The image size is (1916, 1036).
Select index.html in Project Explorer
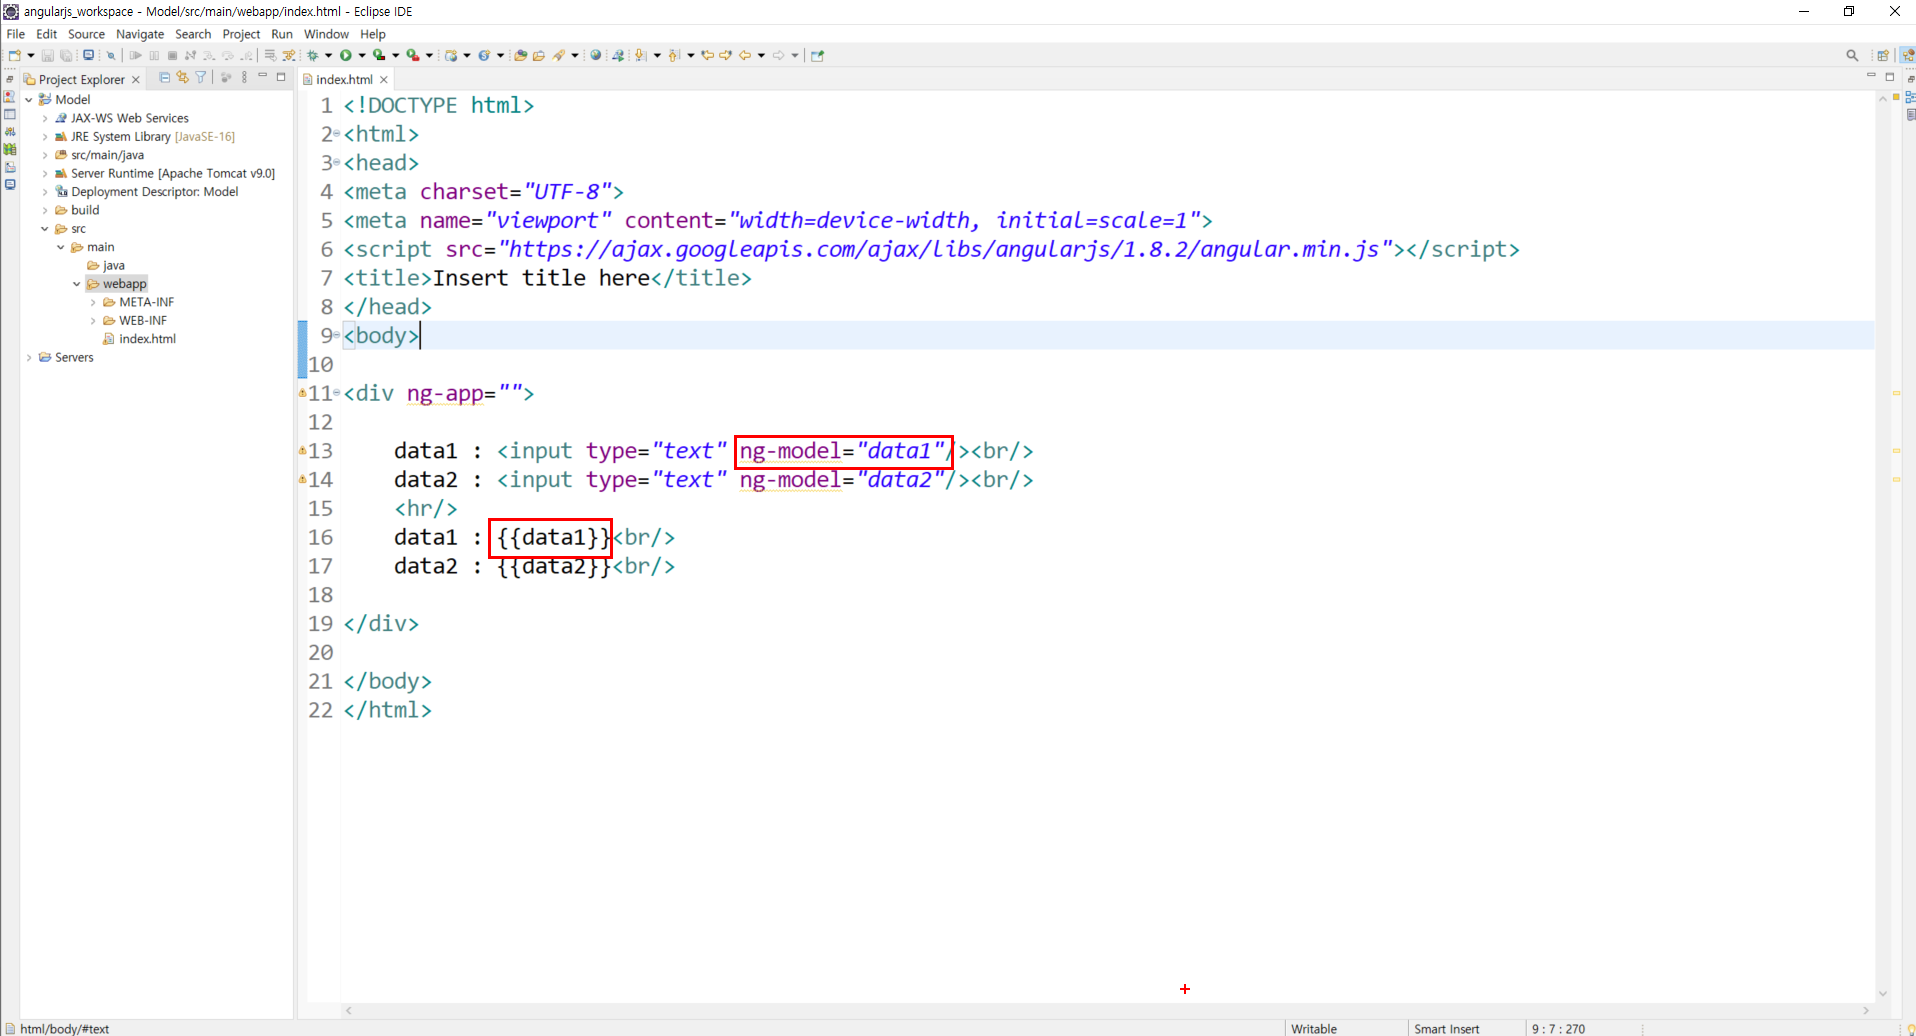tap(147, 339)
